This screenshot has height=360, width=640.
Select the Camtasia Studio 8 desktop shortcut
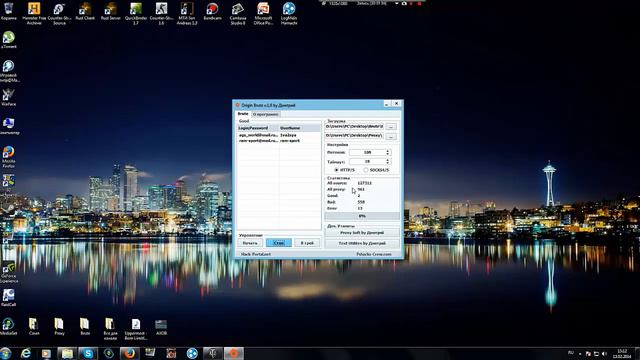click(238, 13)
